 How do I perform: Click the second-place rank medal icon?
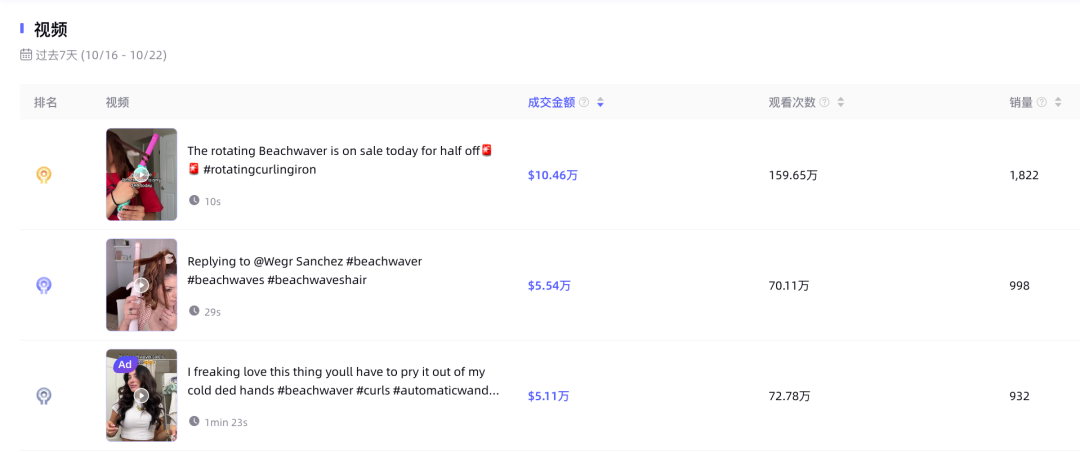coord(44,286)
